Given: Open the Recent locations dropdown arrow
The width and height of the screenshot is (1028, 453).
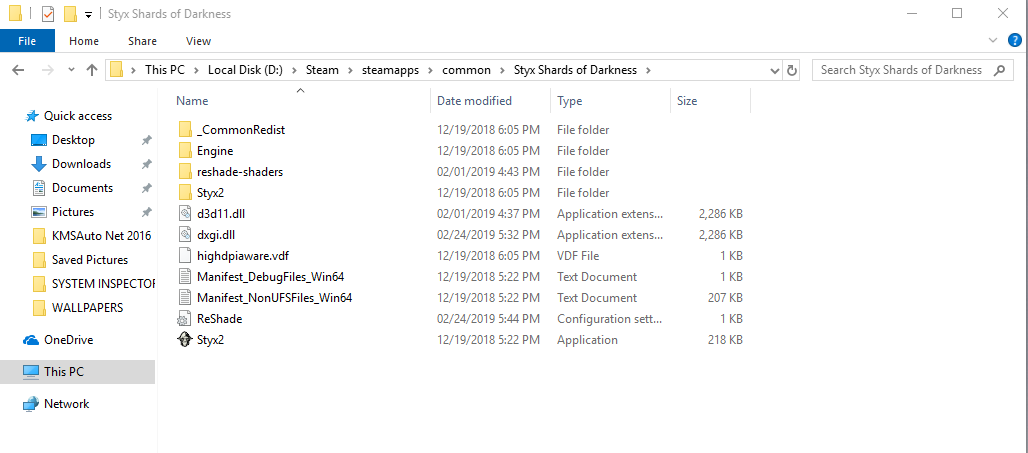Looking at the screenshot, I should coord(70,70).
